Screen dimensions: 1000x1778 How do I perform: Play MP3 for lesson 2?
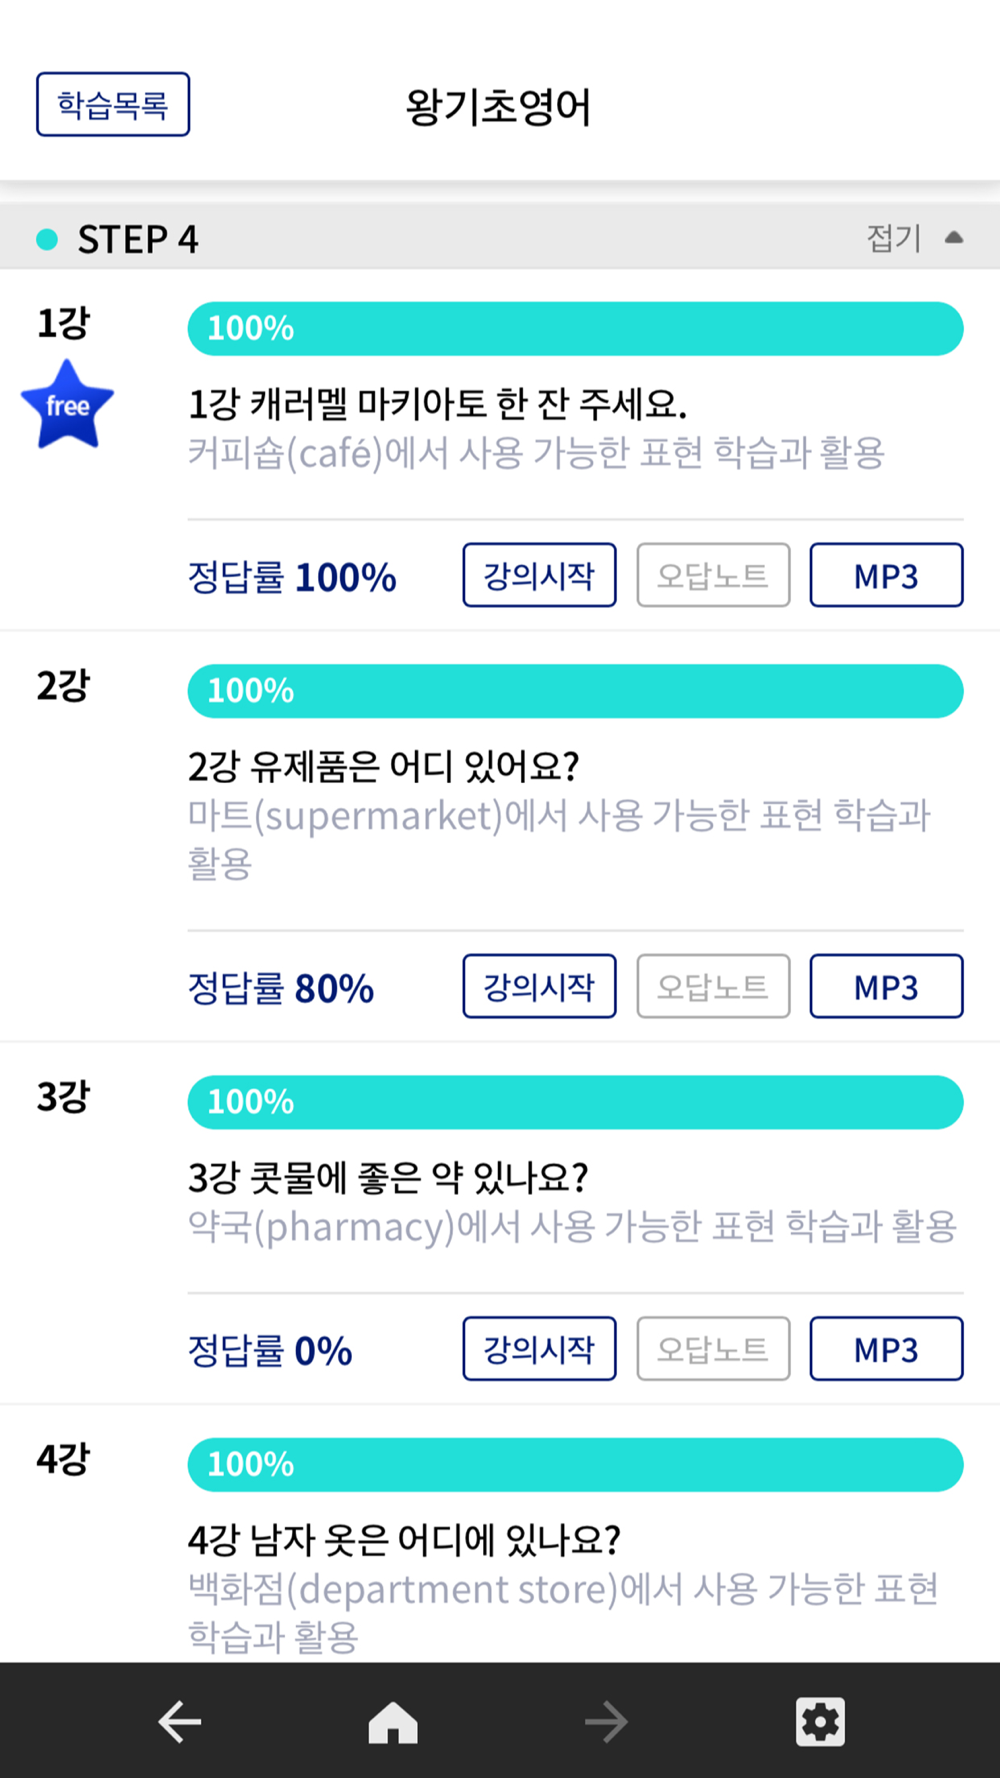pyautogui.click(x=886, y=986)
